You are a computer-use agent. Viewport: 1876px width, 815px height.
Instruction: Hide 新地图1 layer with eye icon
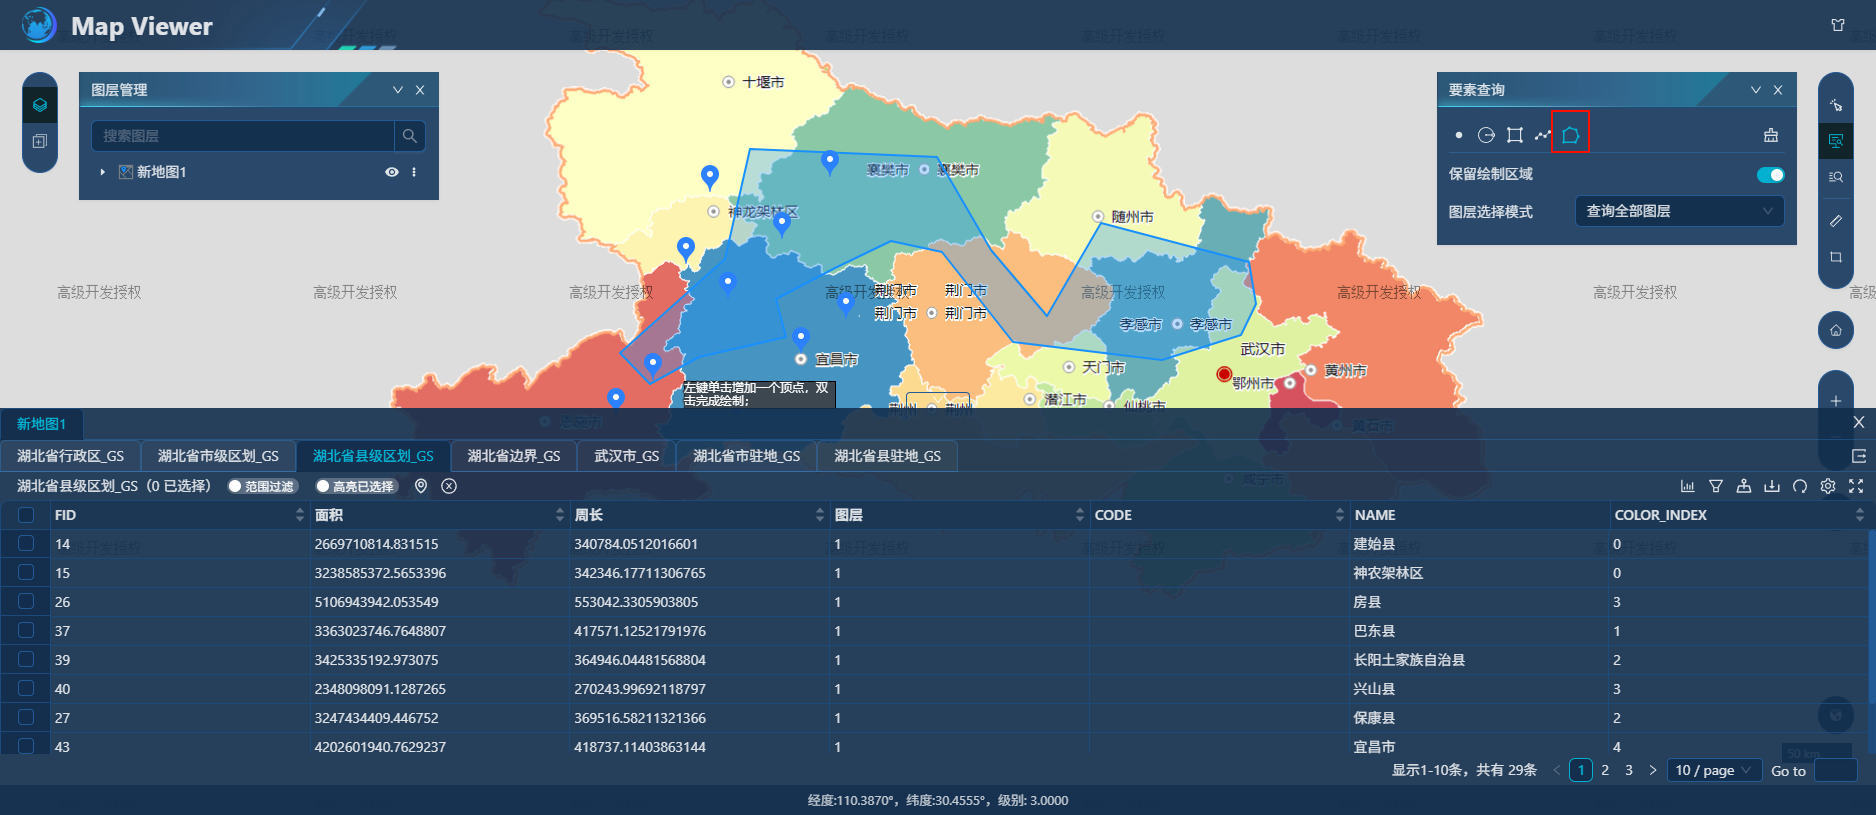(392, 172)
